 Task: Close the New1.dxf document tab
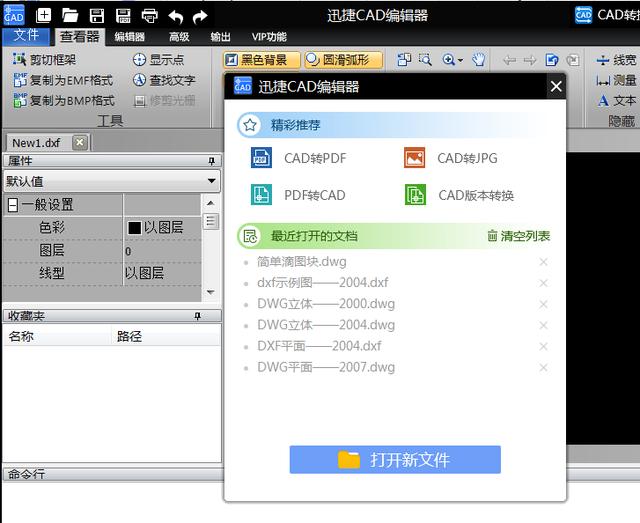coord(80,142)
